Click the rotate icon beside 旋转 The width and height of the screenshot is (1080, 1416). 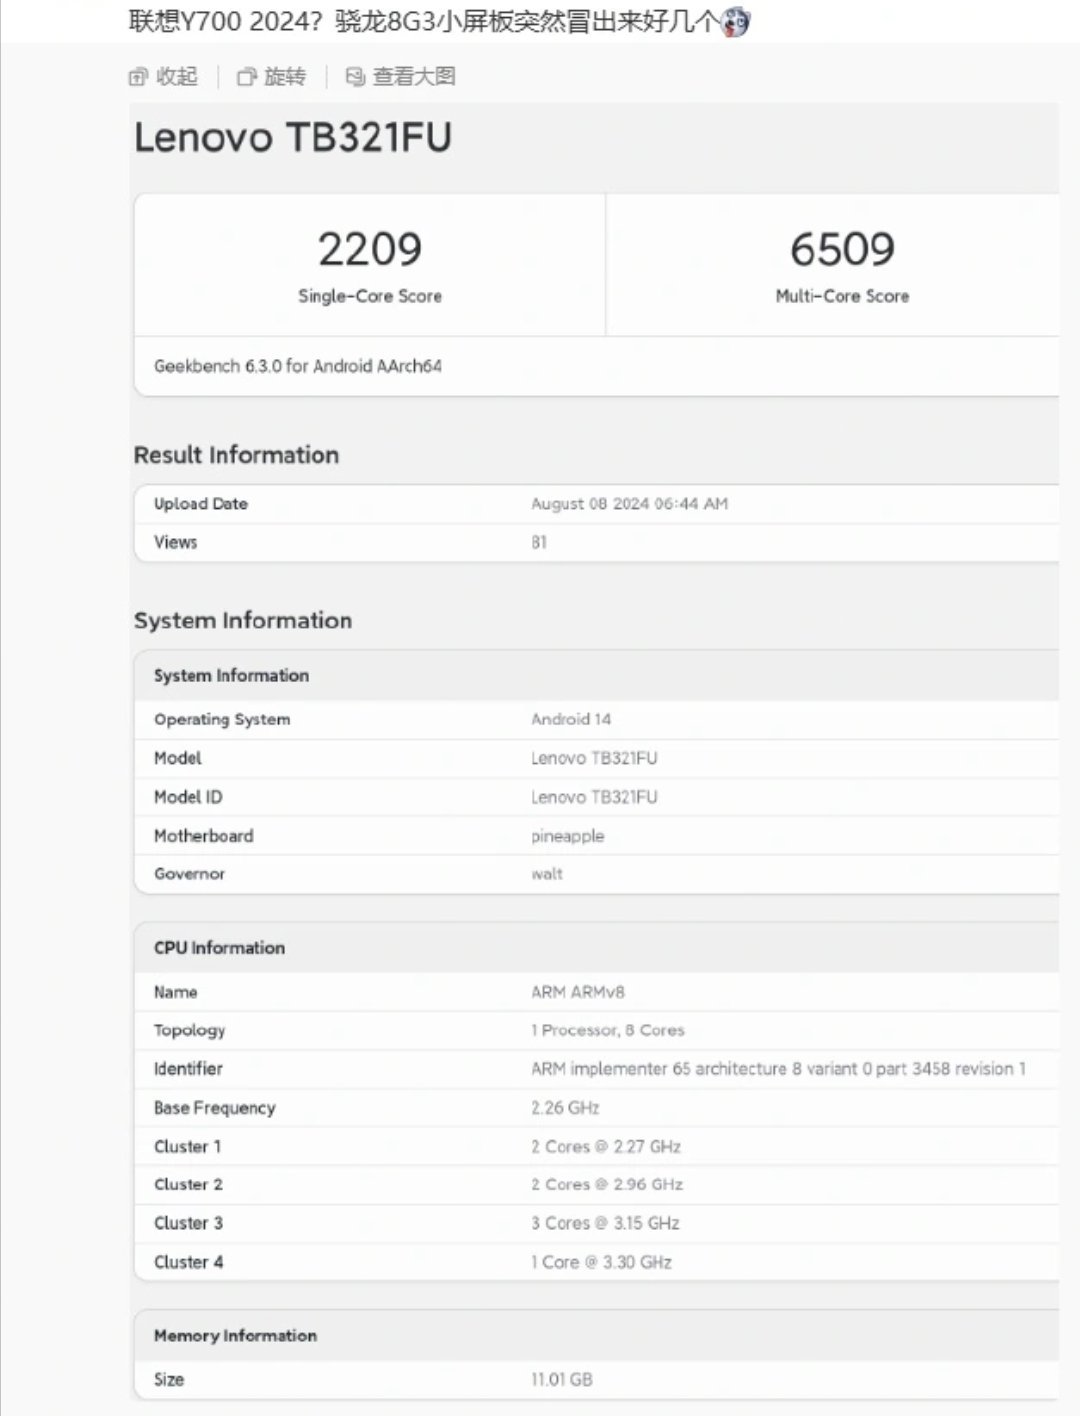[x=246, y=77]
